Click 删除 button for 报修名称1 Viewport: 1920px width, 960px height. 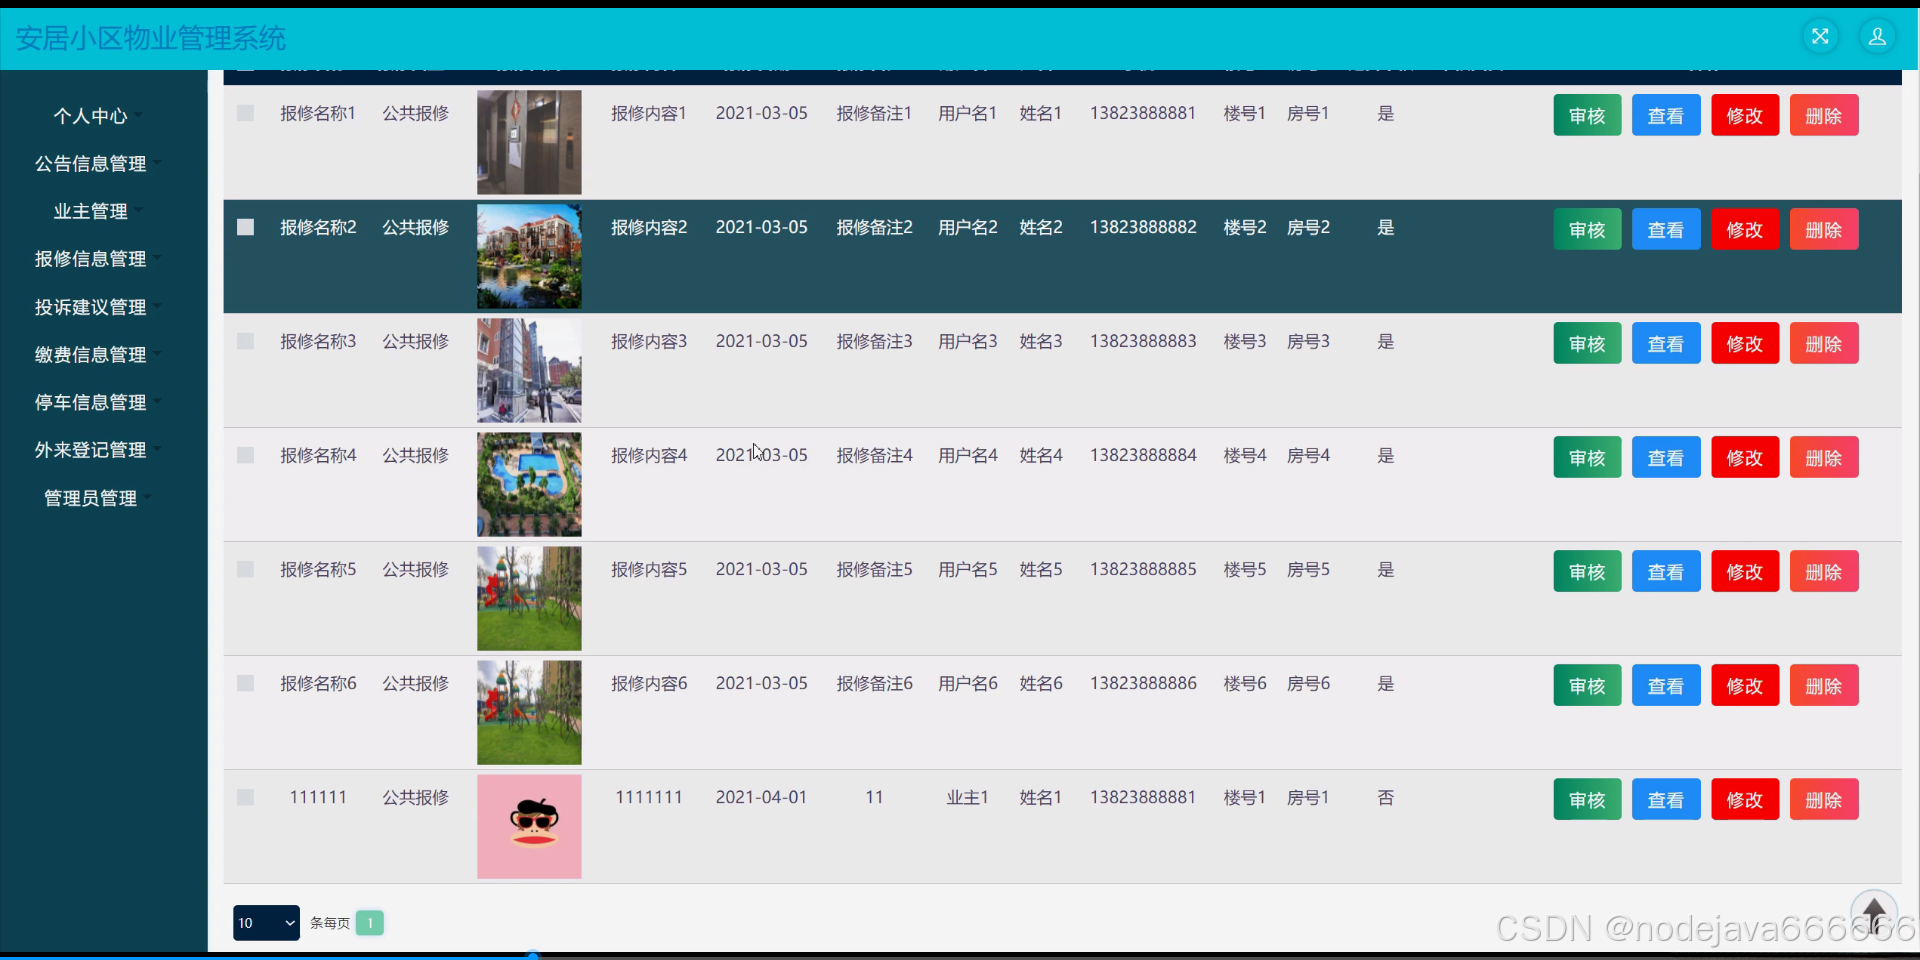[x=1824, y=115]
